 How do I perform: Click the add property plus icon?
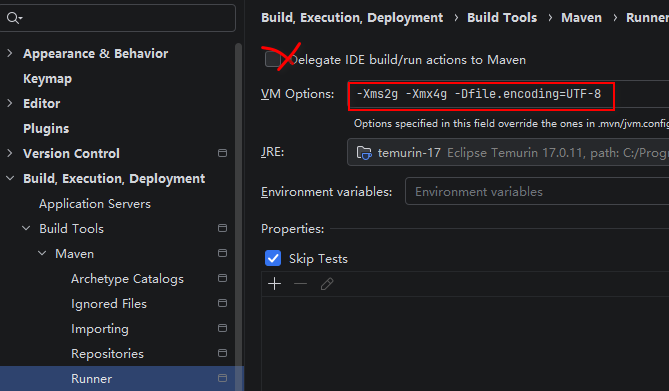(275, 284)
